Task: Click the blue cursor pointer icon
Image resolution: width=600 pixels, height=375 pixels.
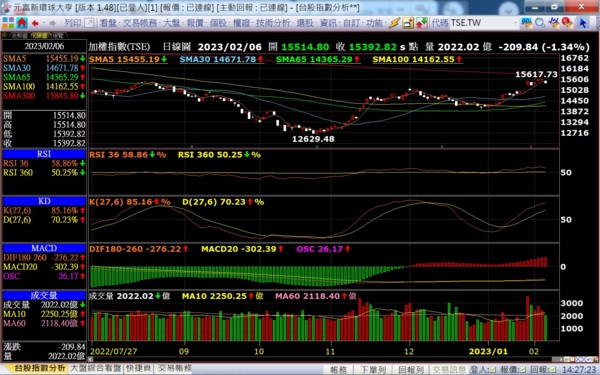Action: coord(582,23)
